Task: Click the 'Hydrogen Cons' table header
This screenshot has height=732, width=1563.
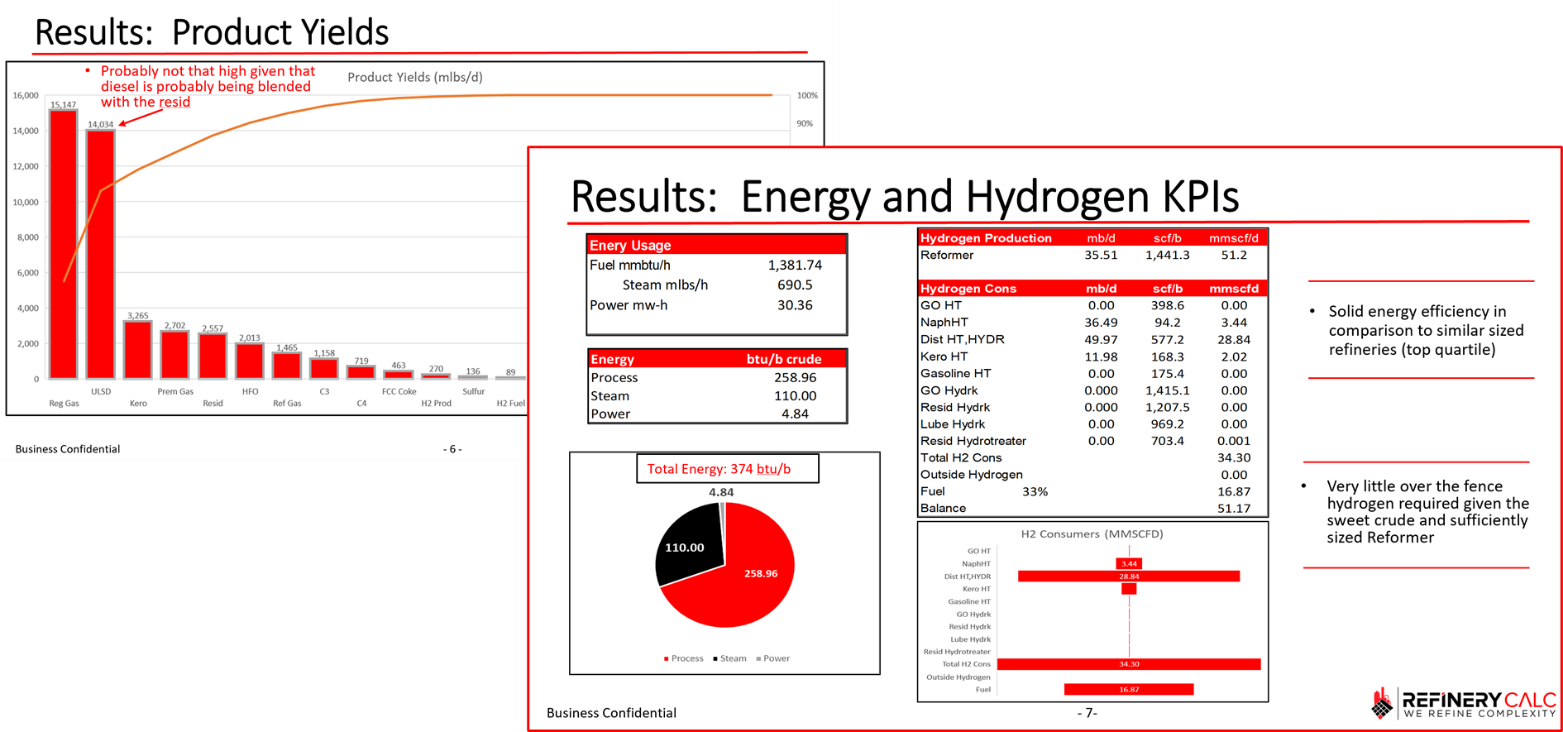Action: pyautogui.click(x=968, y=289)
